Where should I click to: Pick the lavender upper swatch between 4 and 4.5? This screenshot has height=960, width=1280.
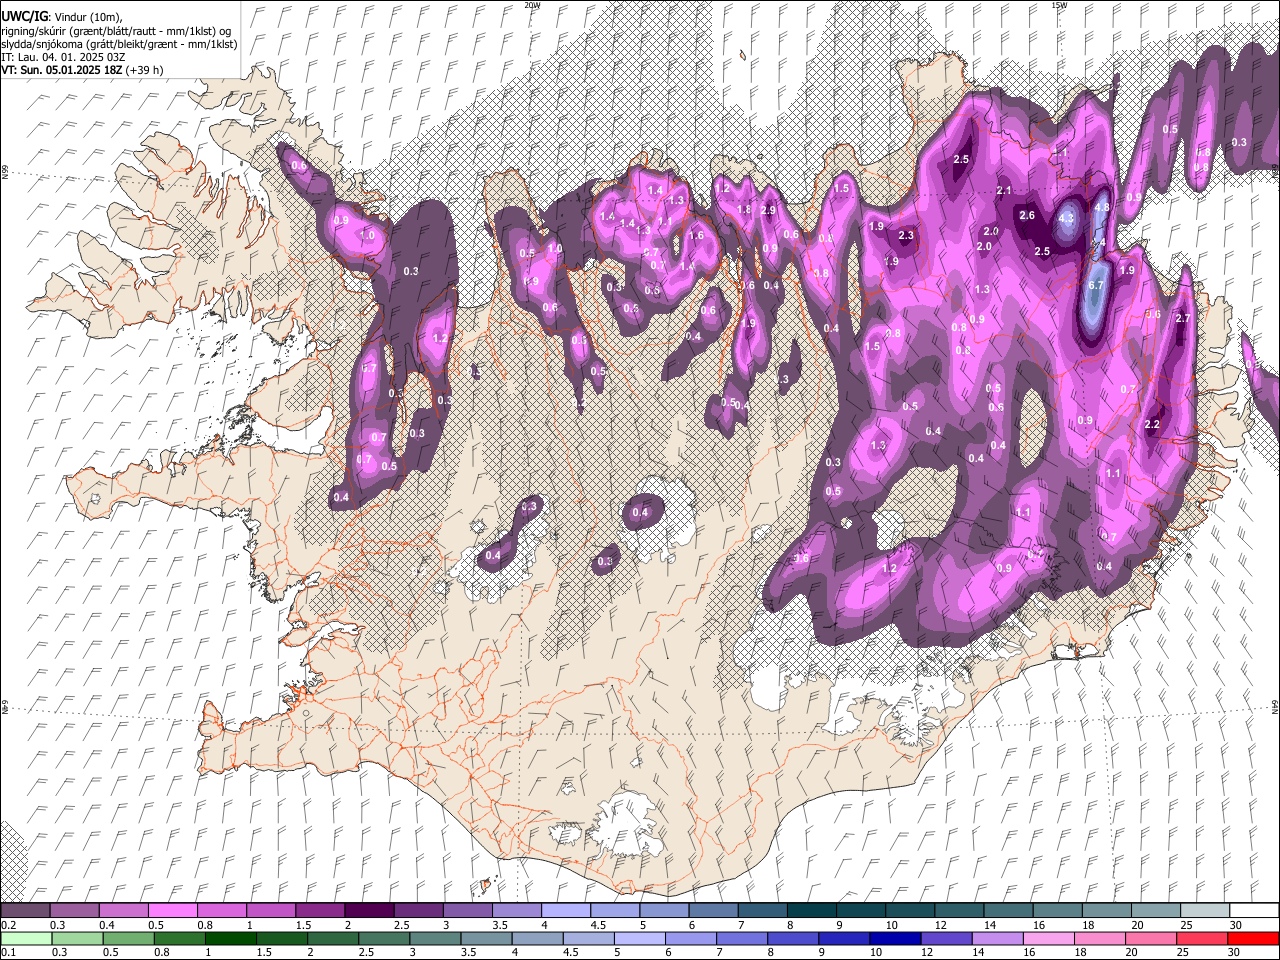click(565, 911)
